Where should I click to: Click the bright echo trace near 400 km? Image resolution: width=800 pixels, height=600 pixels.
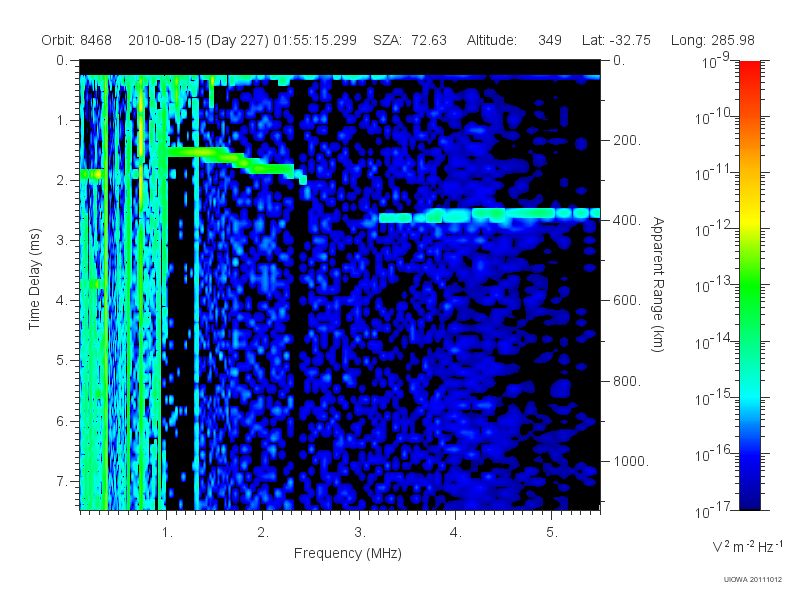(489, 215)
